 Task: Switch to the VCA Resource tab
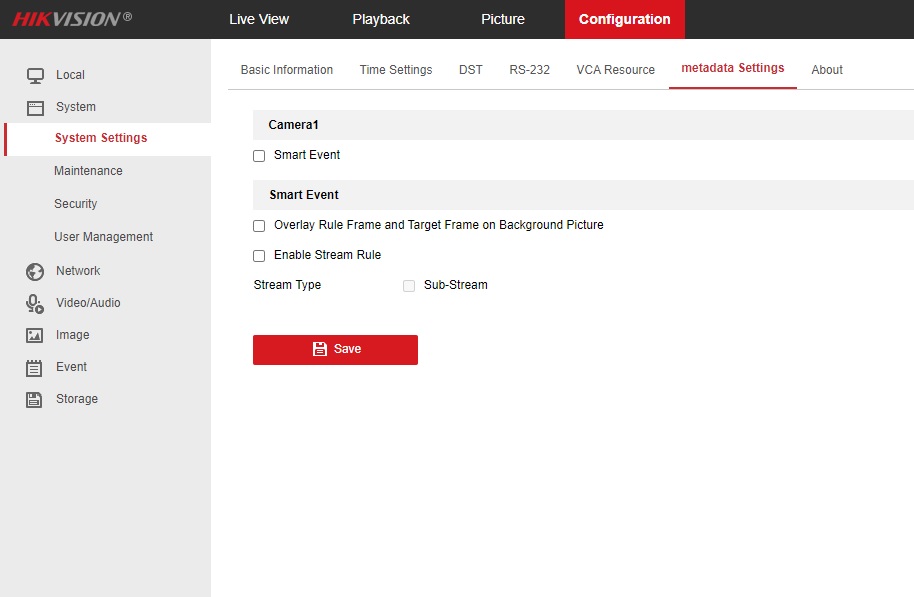615,70
